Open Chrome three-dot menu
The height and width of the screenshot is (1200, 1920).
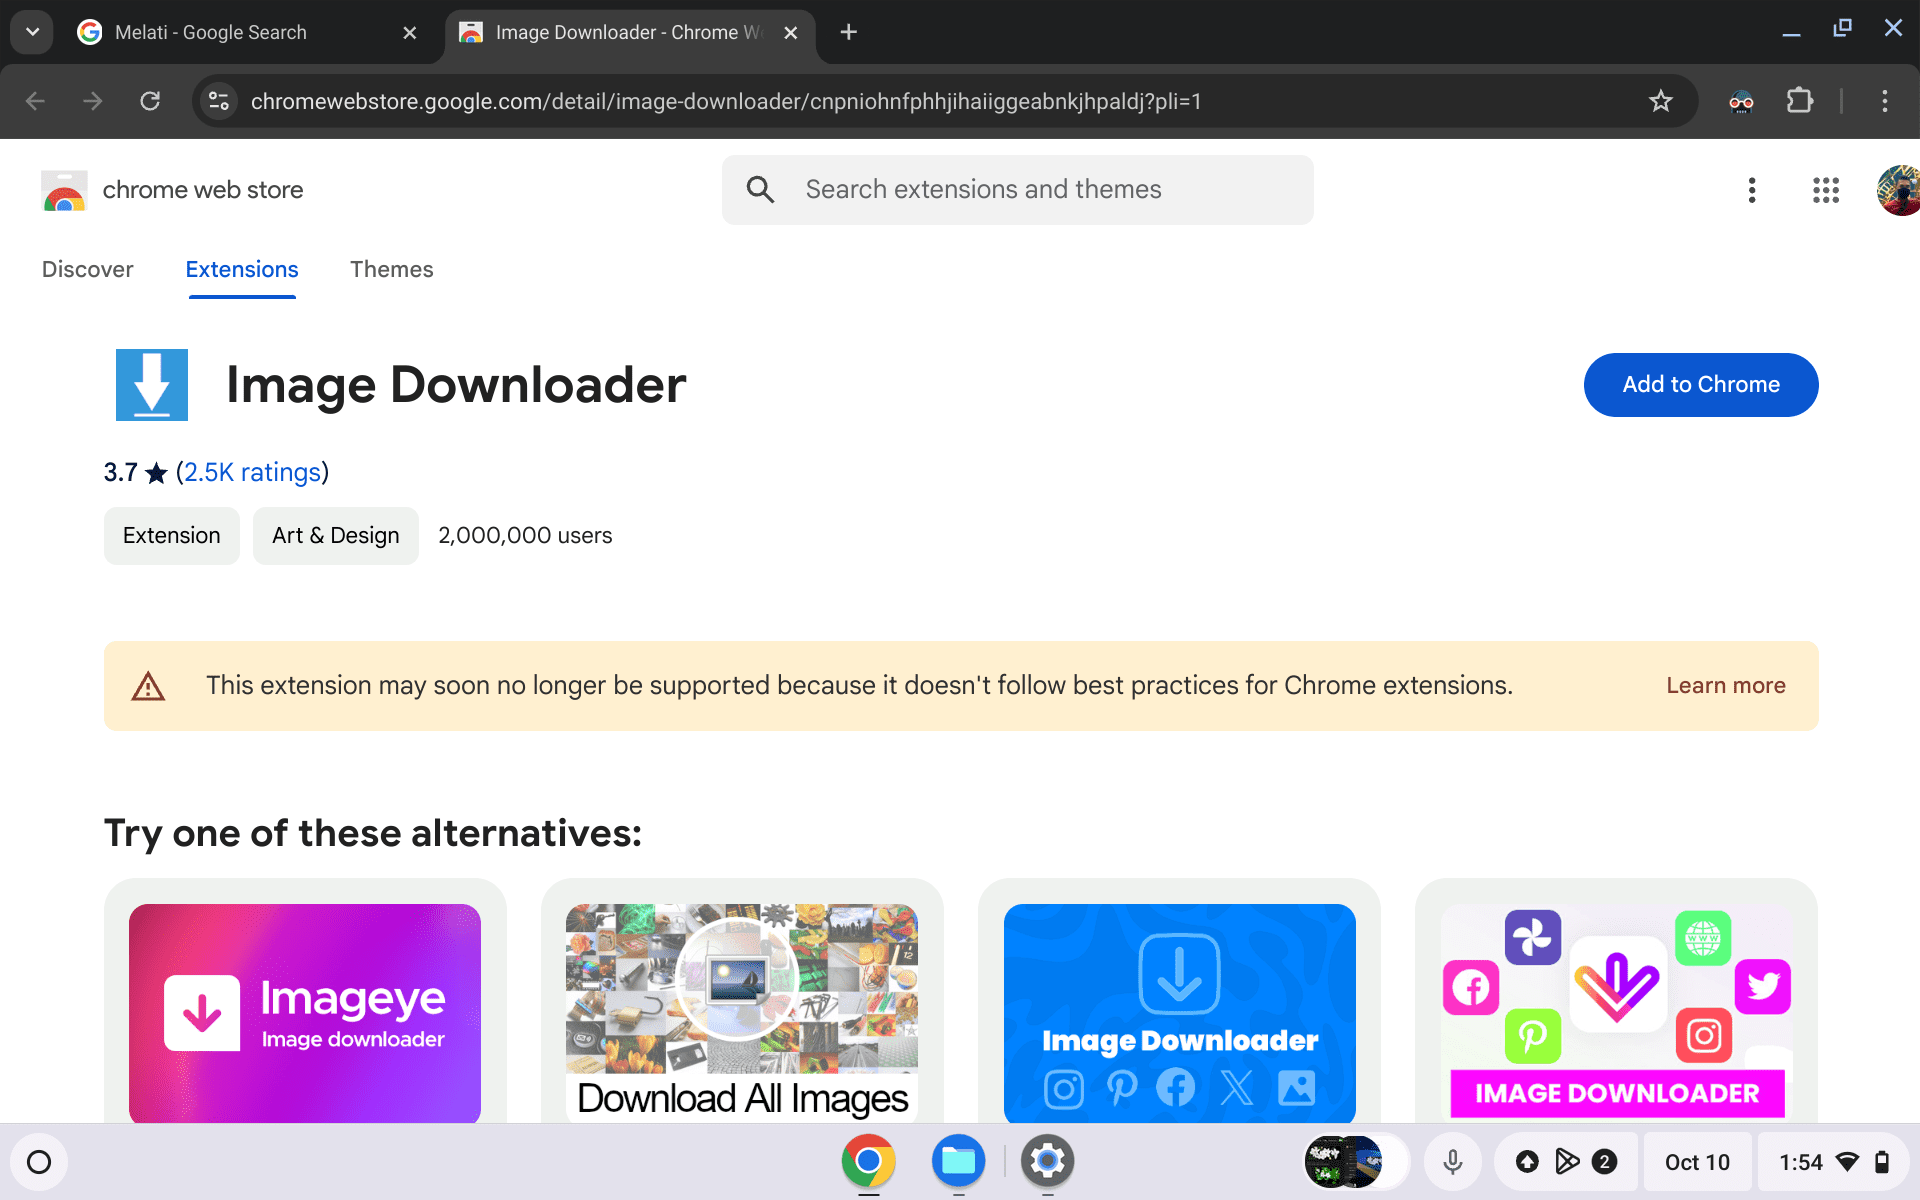point(1884,101)
